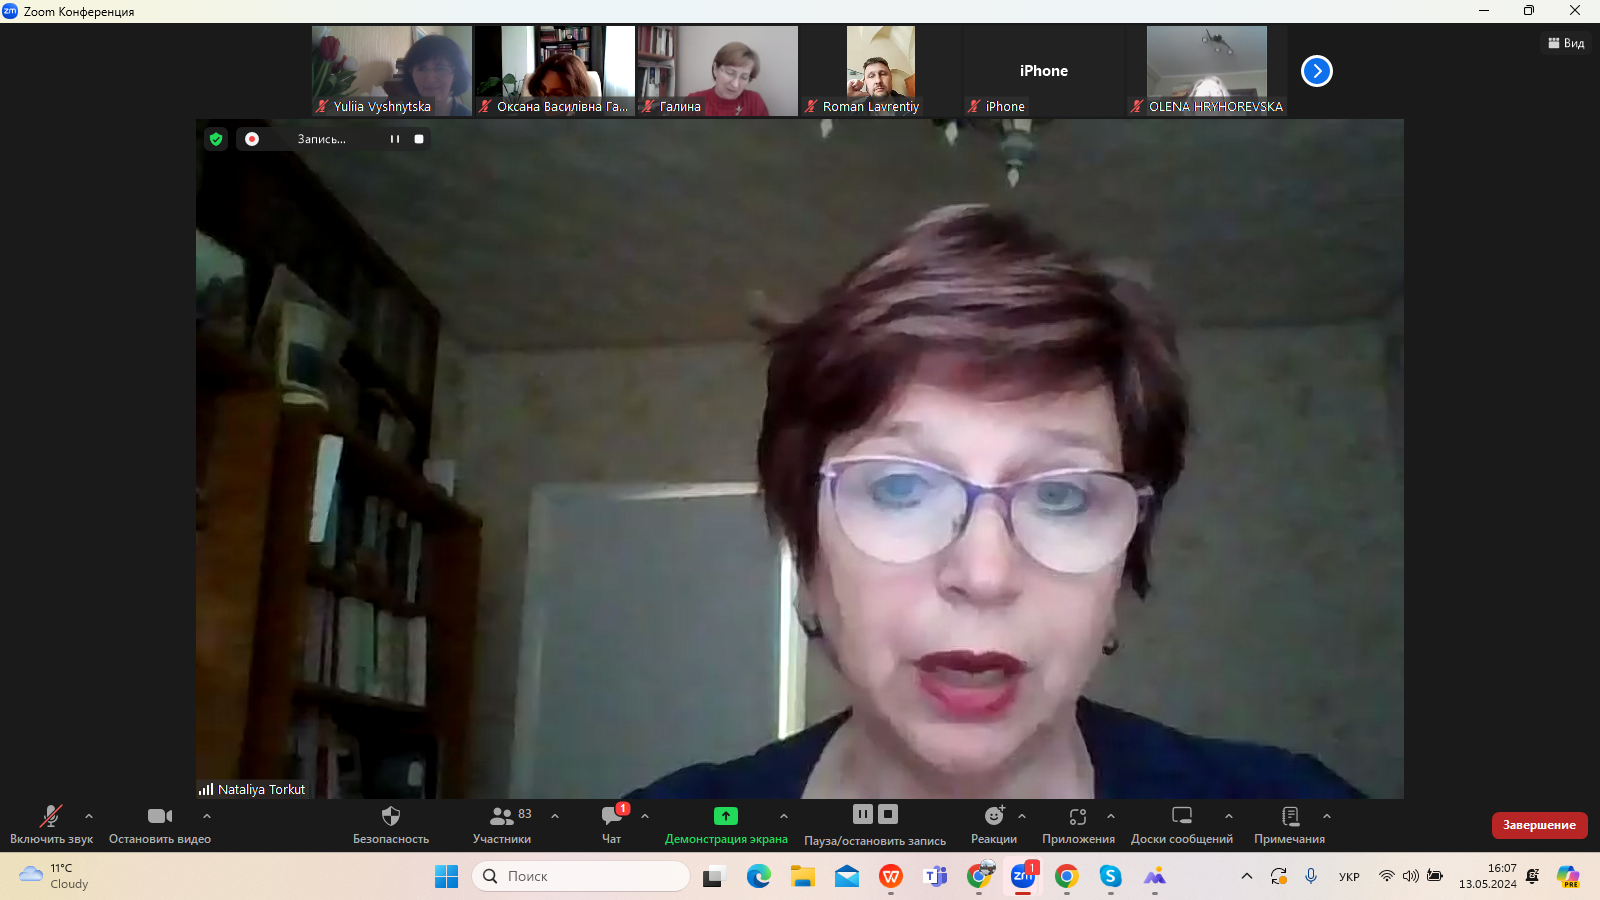
Task: Open the Вид view menu
Action: click(x=1566, y=43)
